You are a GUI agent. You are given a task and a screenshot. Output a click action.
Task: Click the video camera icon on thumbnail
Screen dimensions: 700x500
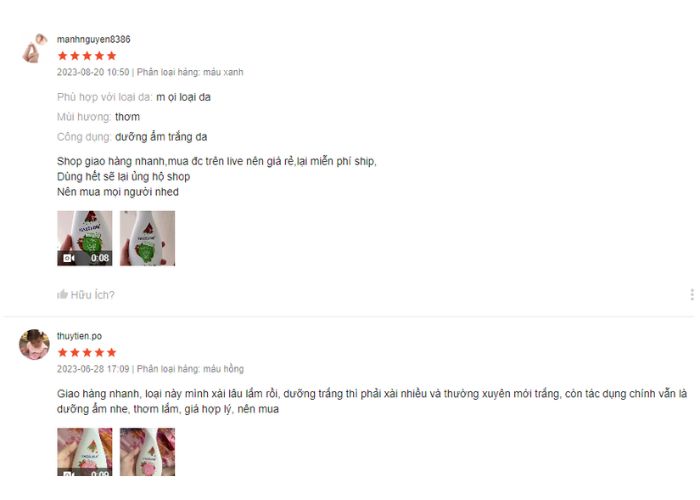(x=68, y=258)
